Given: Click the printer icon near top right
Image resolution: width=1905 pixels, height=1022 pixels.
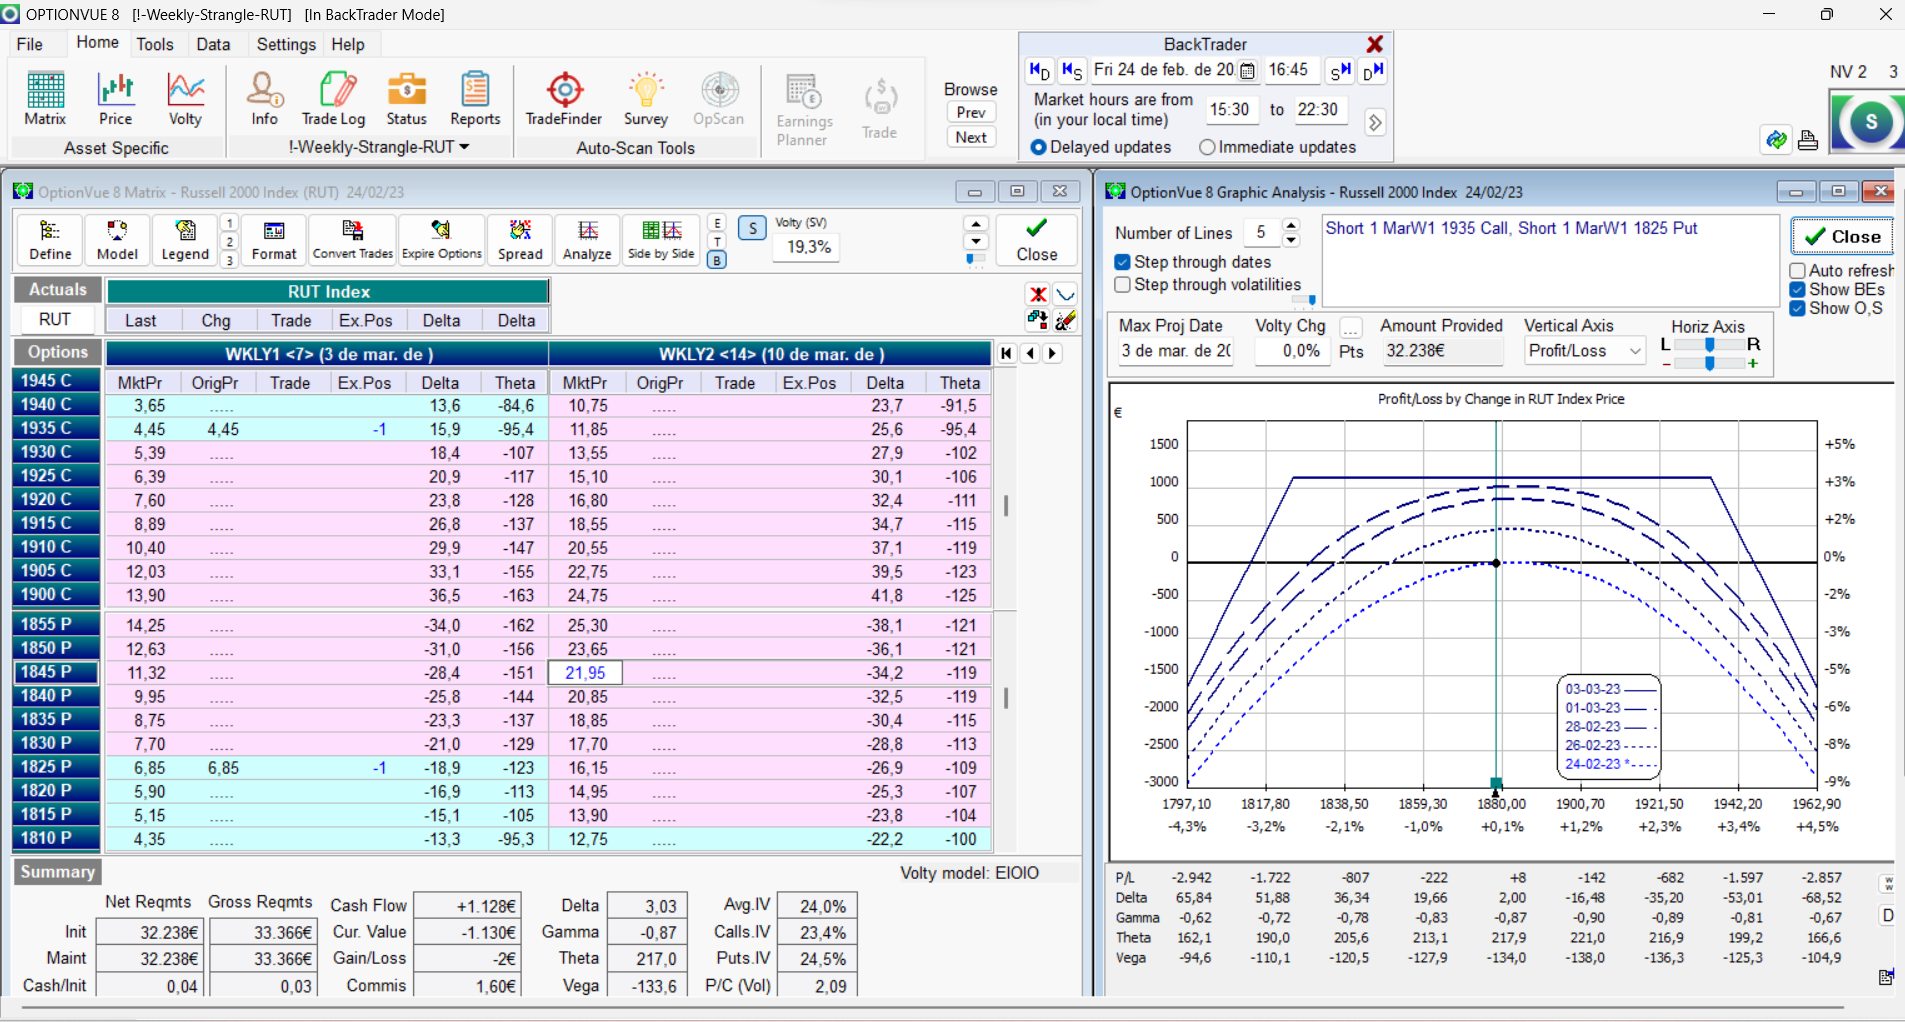Looking at the screenshot, I should click(x=1808, y=140).
